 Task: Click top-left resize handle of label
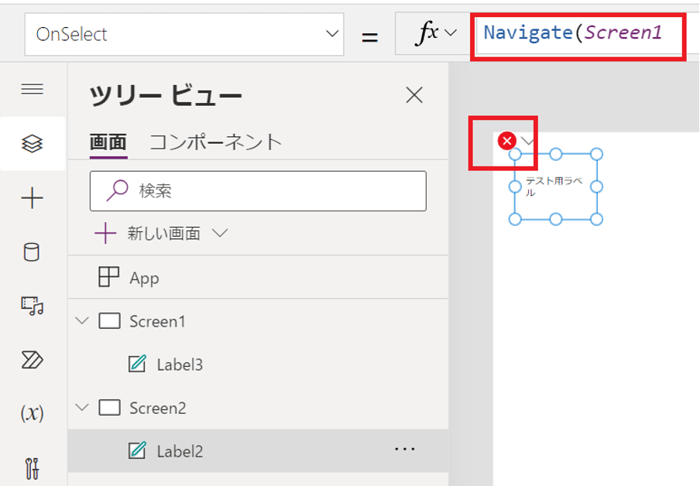click(x=515, y=154)
